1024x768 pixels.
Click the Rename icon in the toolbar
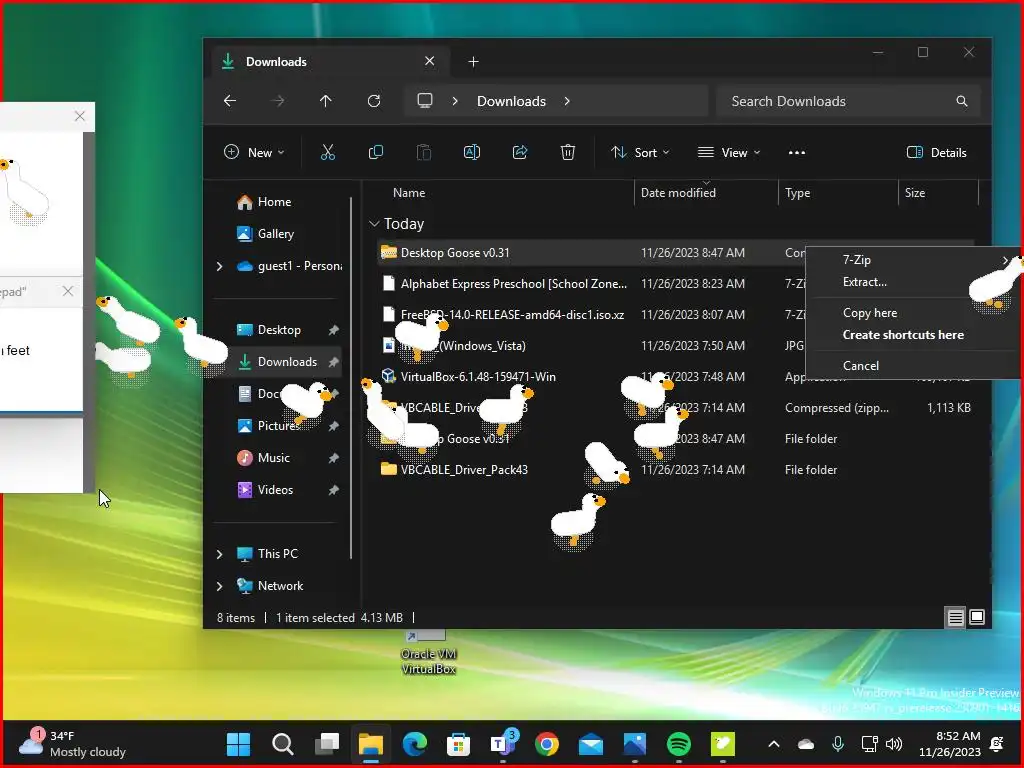pos(472,153)
